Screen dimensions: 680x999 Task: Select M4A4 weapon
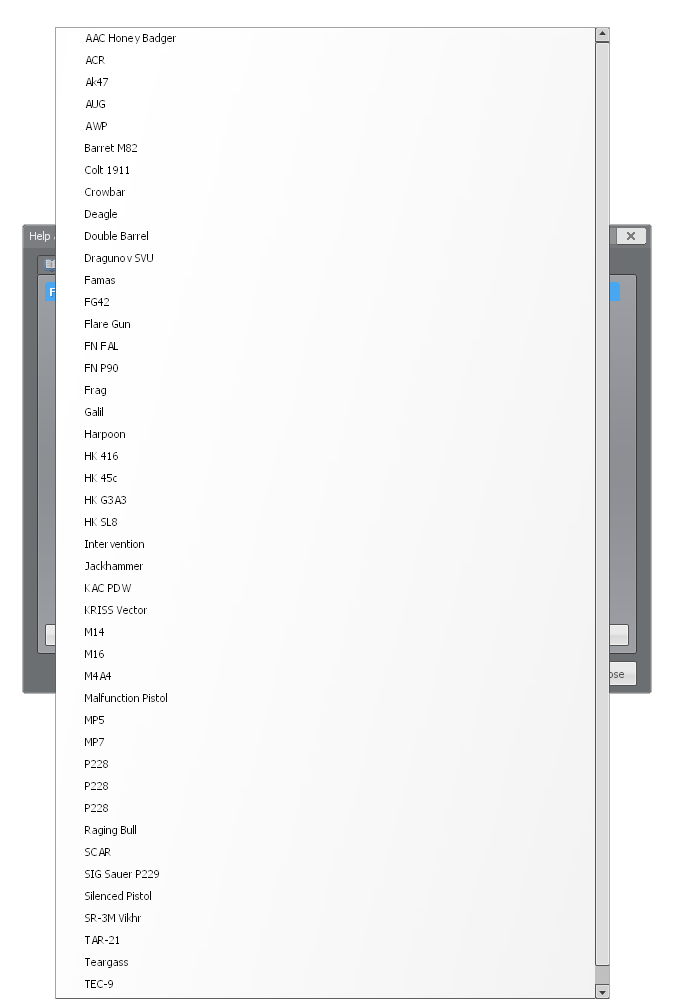tap(325, 675)
